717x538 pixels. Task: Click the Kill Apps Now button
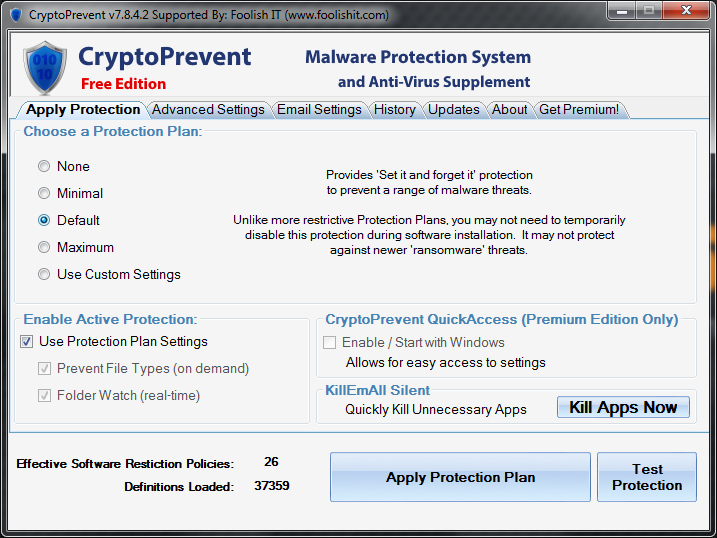pyautogui.click(x=623, y=407)
